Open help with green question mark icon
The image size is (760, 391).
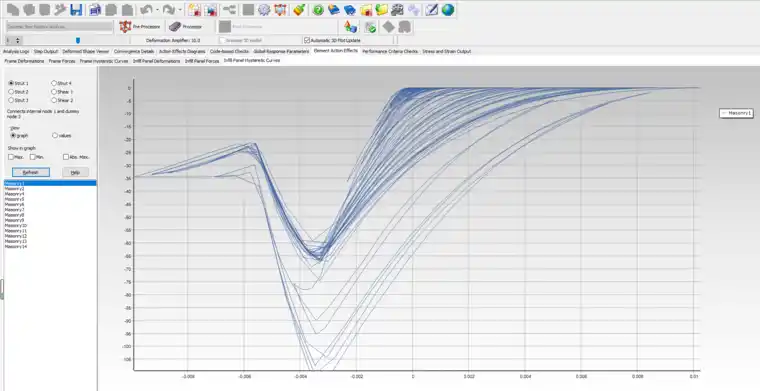[x=318, y=9]
